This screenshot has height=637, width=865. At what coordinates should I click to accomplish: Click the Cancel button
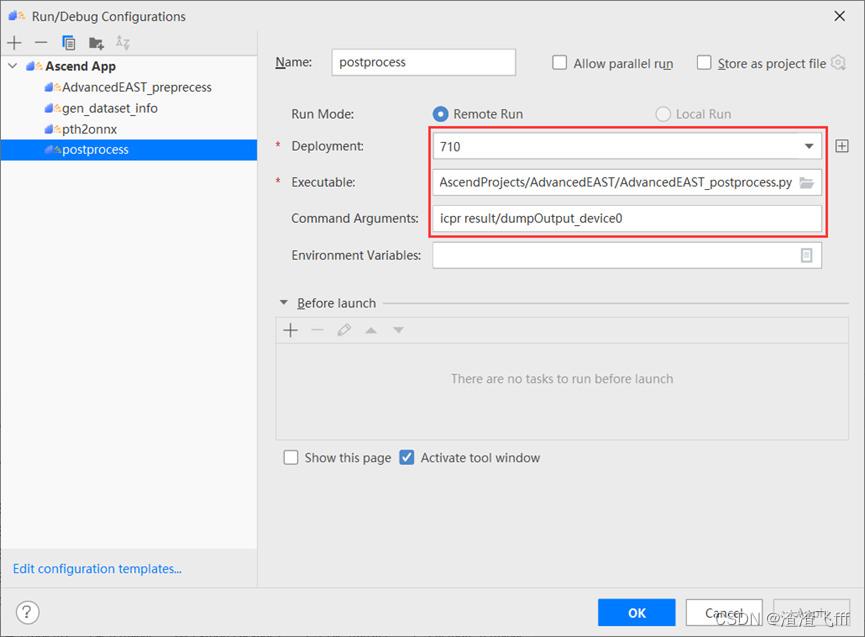[x=724, y=613]
